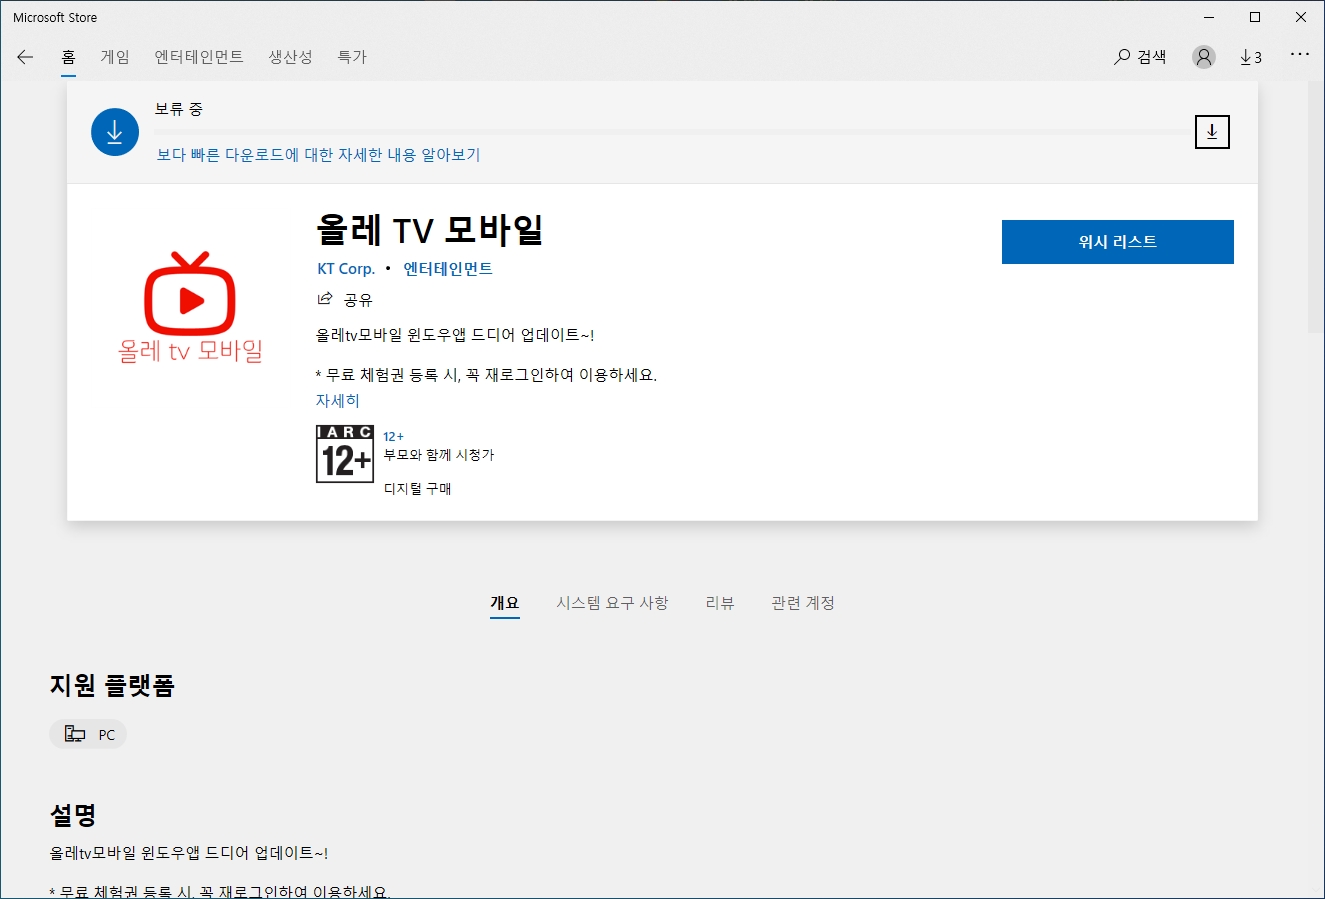Open the 생산성 tab
The image size is (1325, 899).
click(x=290, y=57)
